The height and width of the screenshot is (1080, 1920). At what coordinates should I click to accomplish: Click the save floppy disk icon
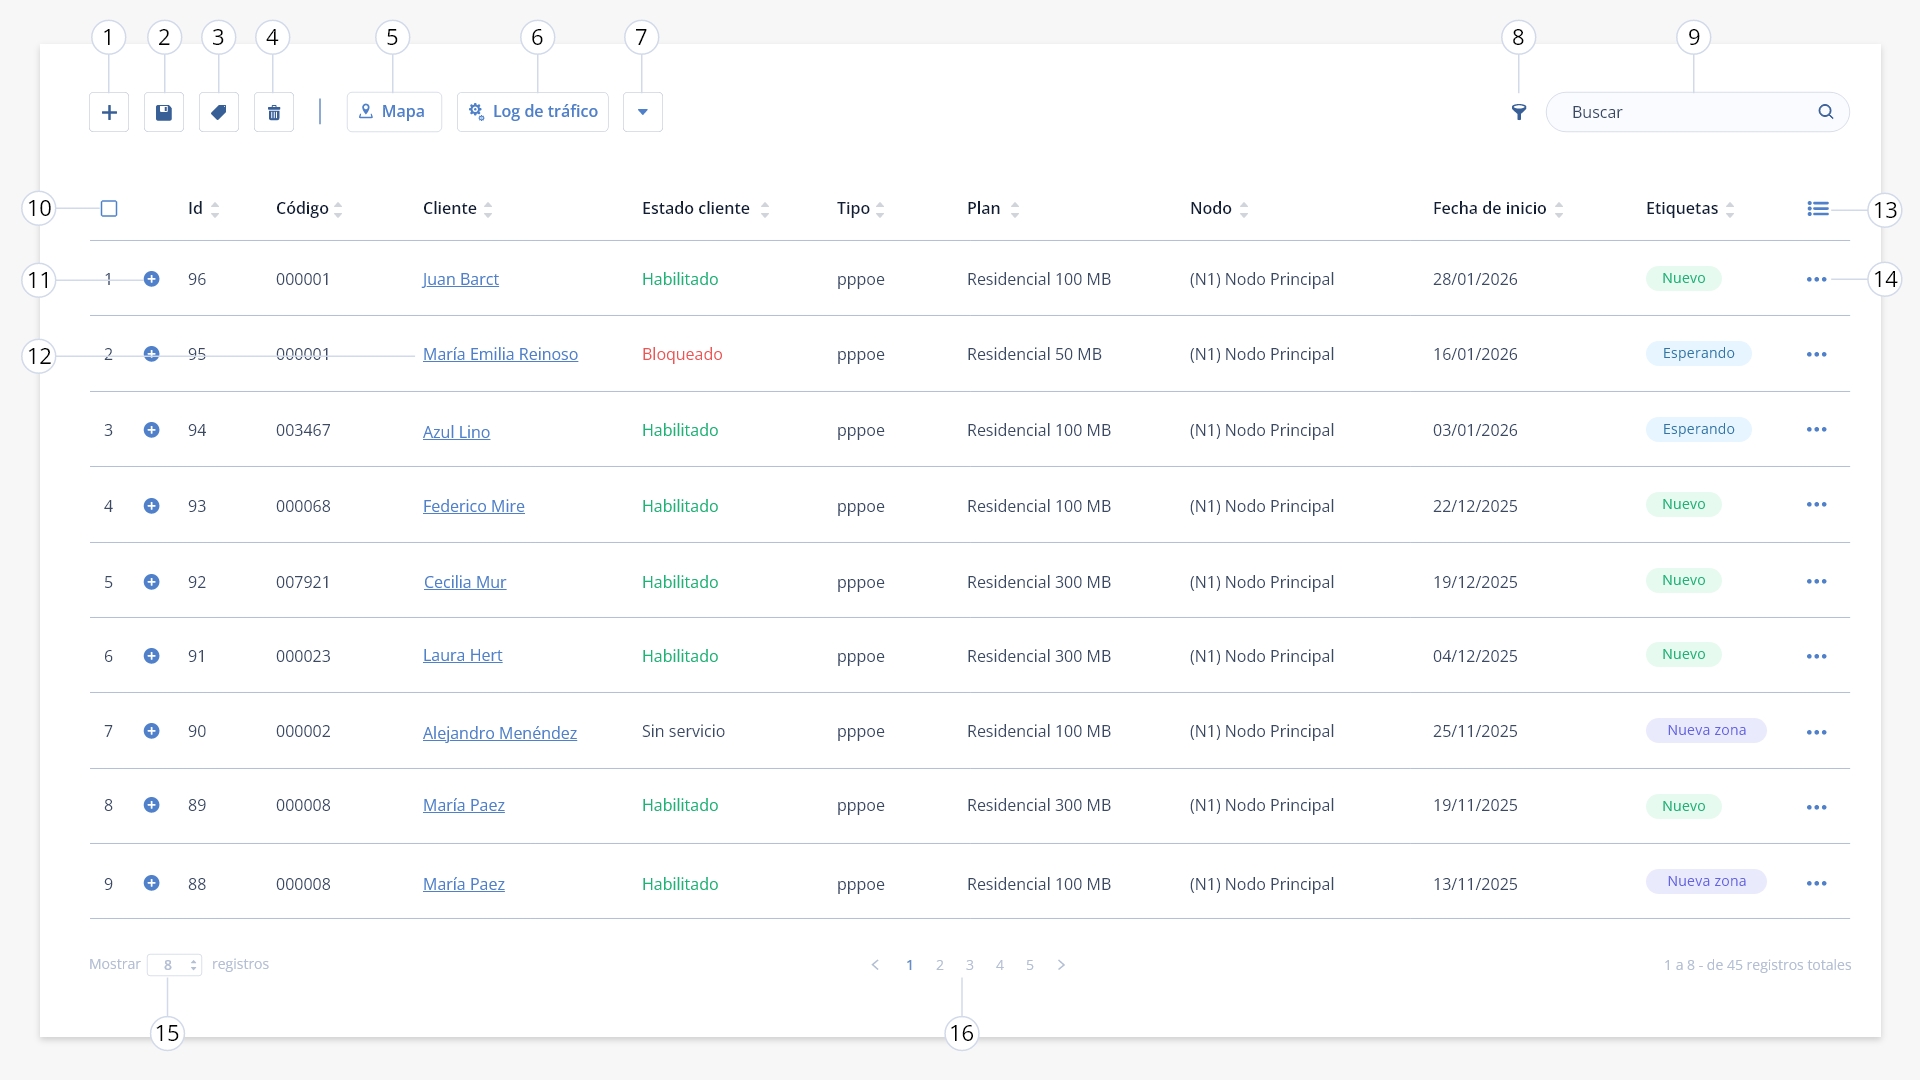tap(164, 112)
